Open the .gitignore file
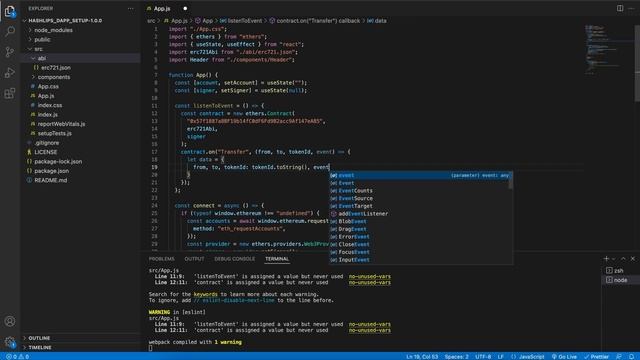 point(47,143)
